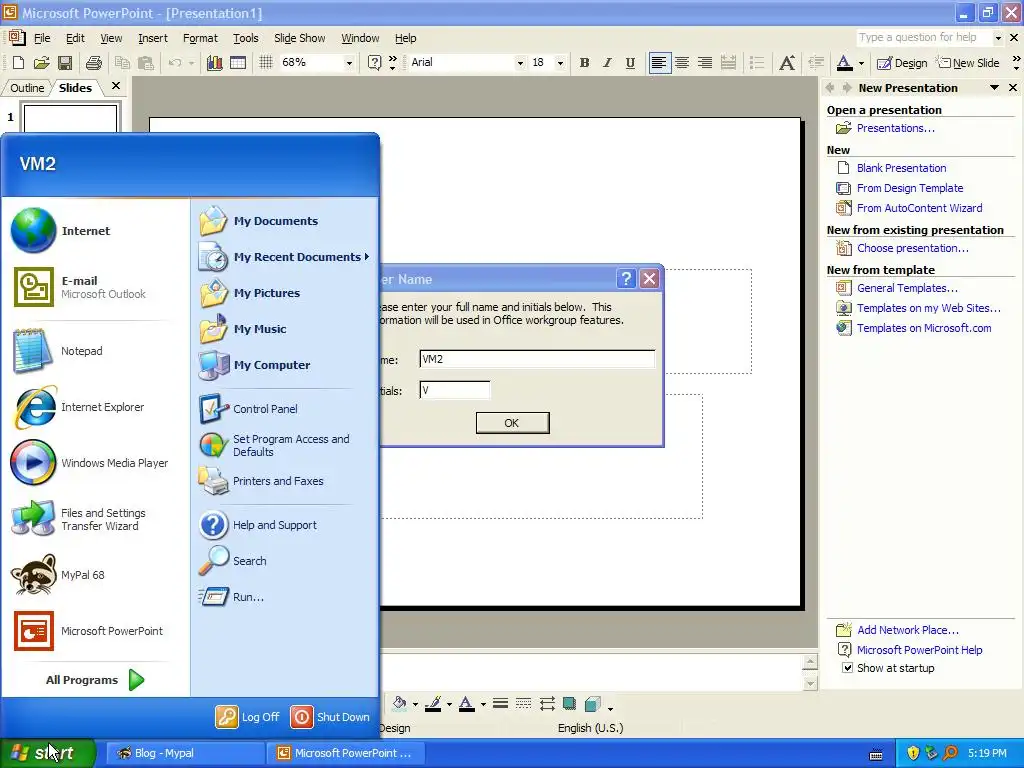The width and height of the screenshot is (1024, 768).
Task: Click Shut Down button
Action: (x=330, y=716)
